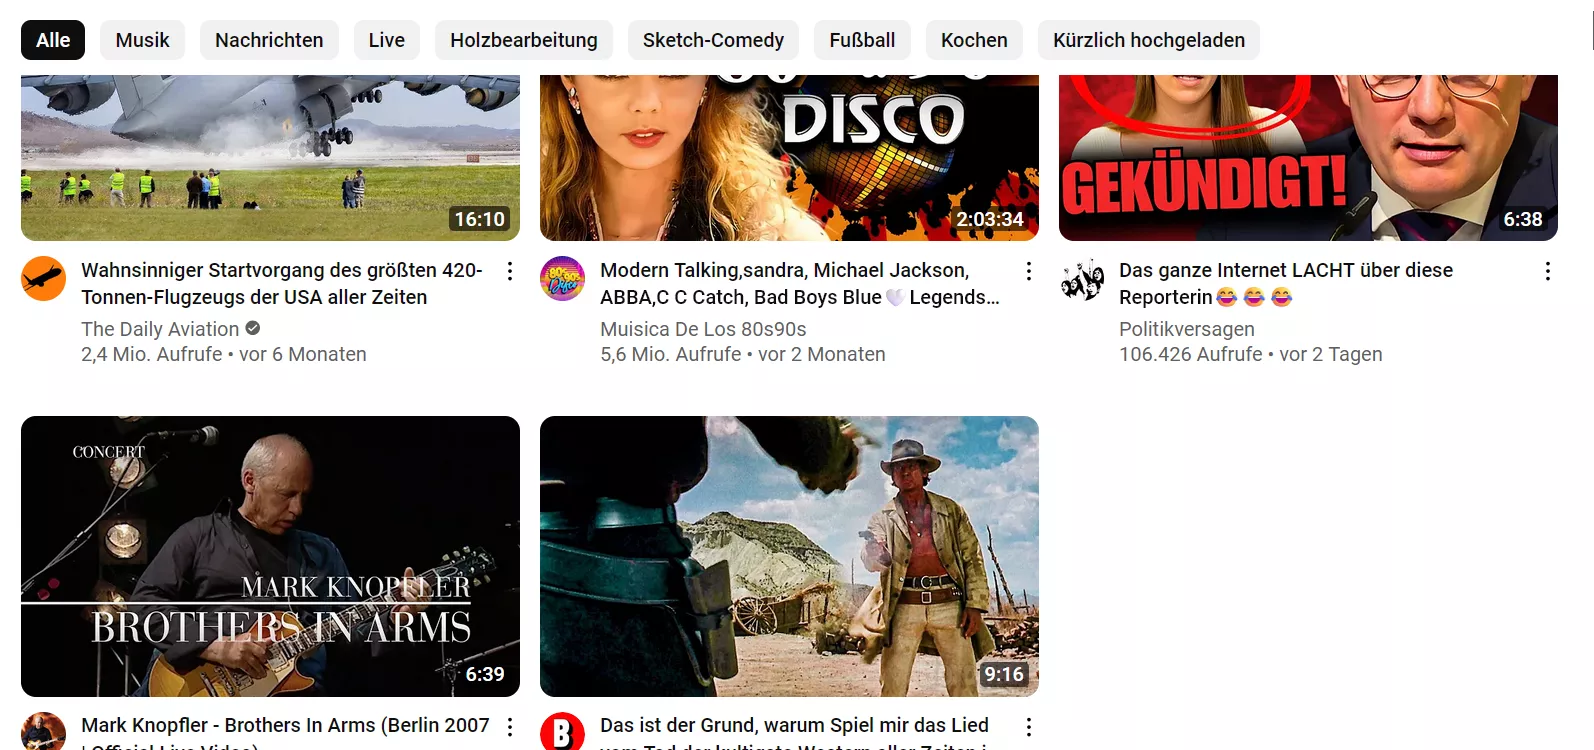
Task: Choose the Kürzlich hochgeladen chip
Action: pos(1149,40)
